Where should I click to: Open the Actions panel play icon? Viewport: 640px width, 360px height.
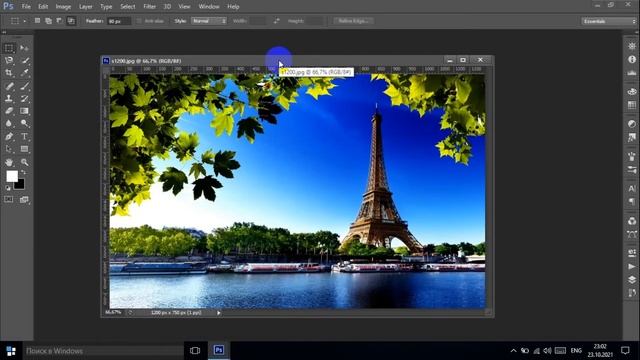click(x=632, y=266)
